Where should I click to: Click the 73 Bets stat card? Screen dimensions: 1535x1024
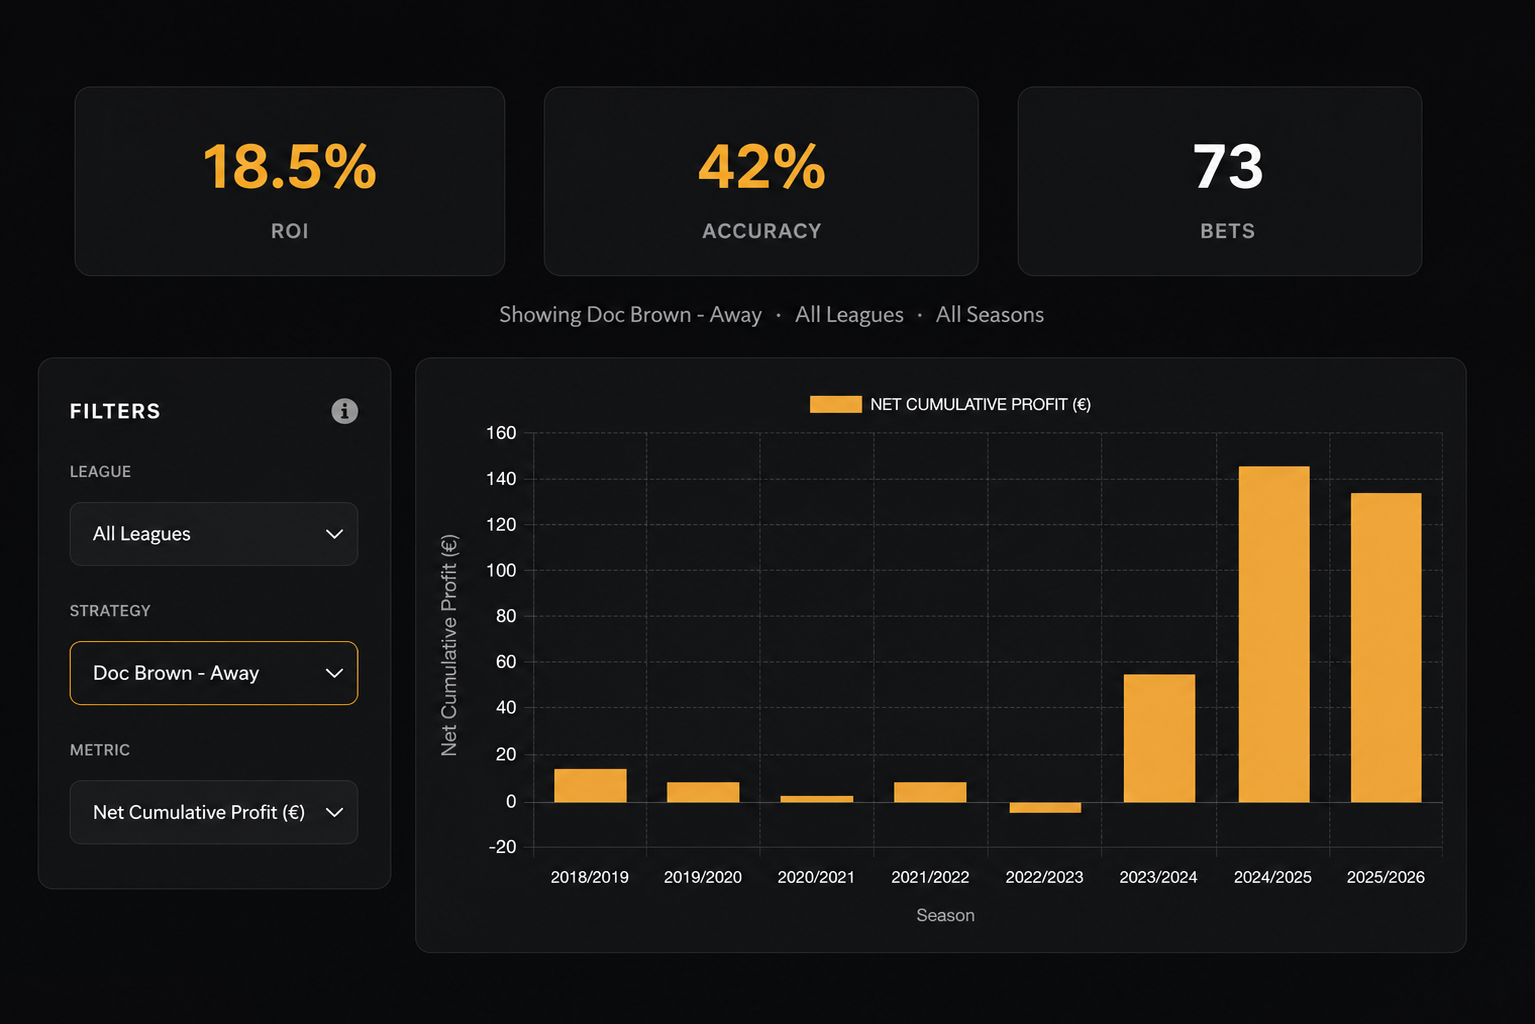[1220, 181]
